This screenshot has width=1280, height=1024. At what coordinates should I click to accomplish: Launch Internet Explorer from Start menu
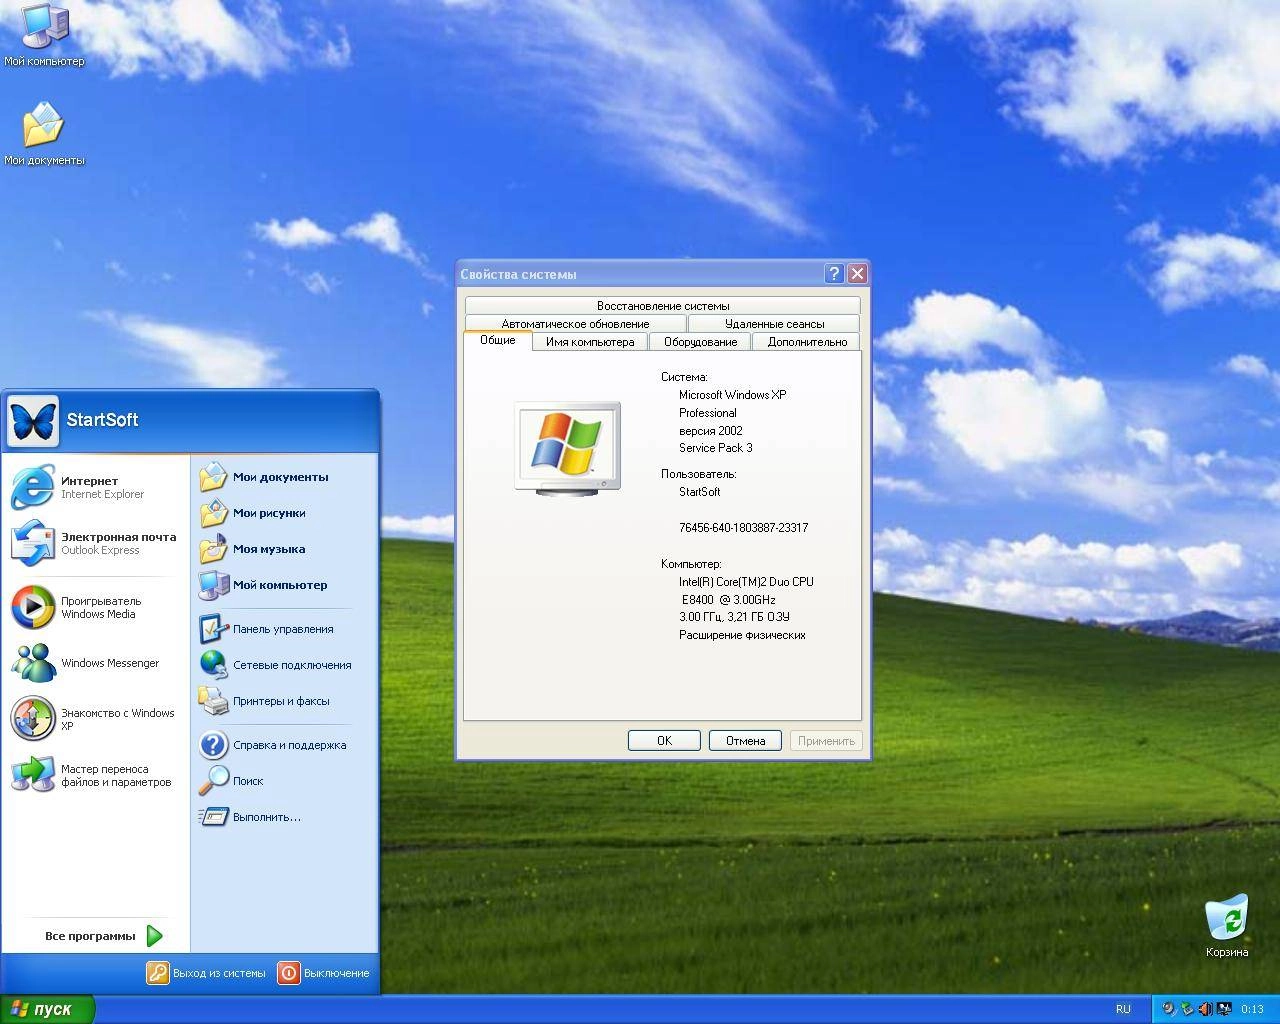click(x=95, y=487)
